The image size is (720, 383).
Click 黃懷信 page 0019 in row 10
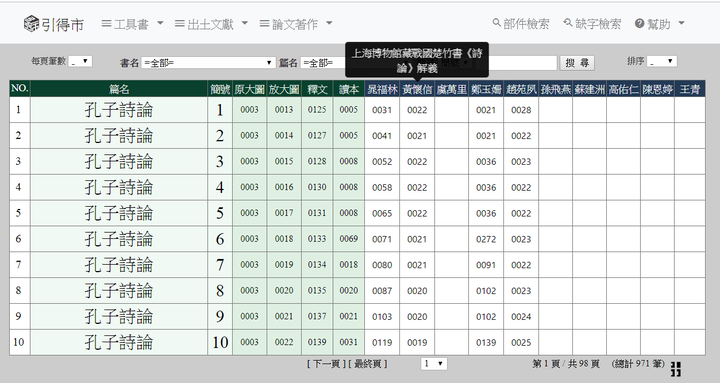(417, 343)
